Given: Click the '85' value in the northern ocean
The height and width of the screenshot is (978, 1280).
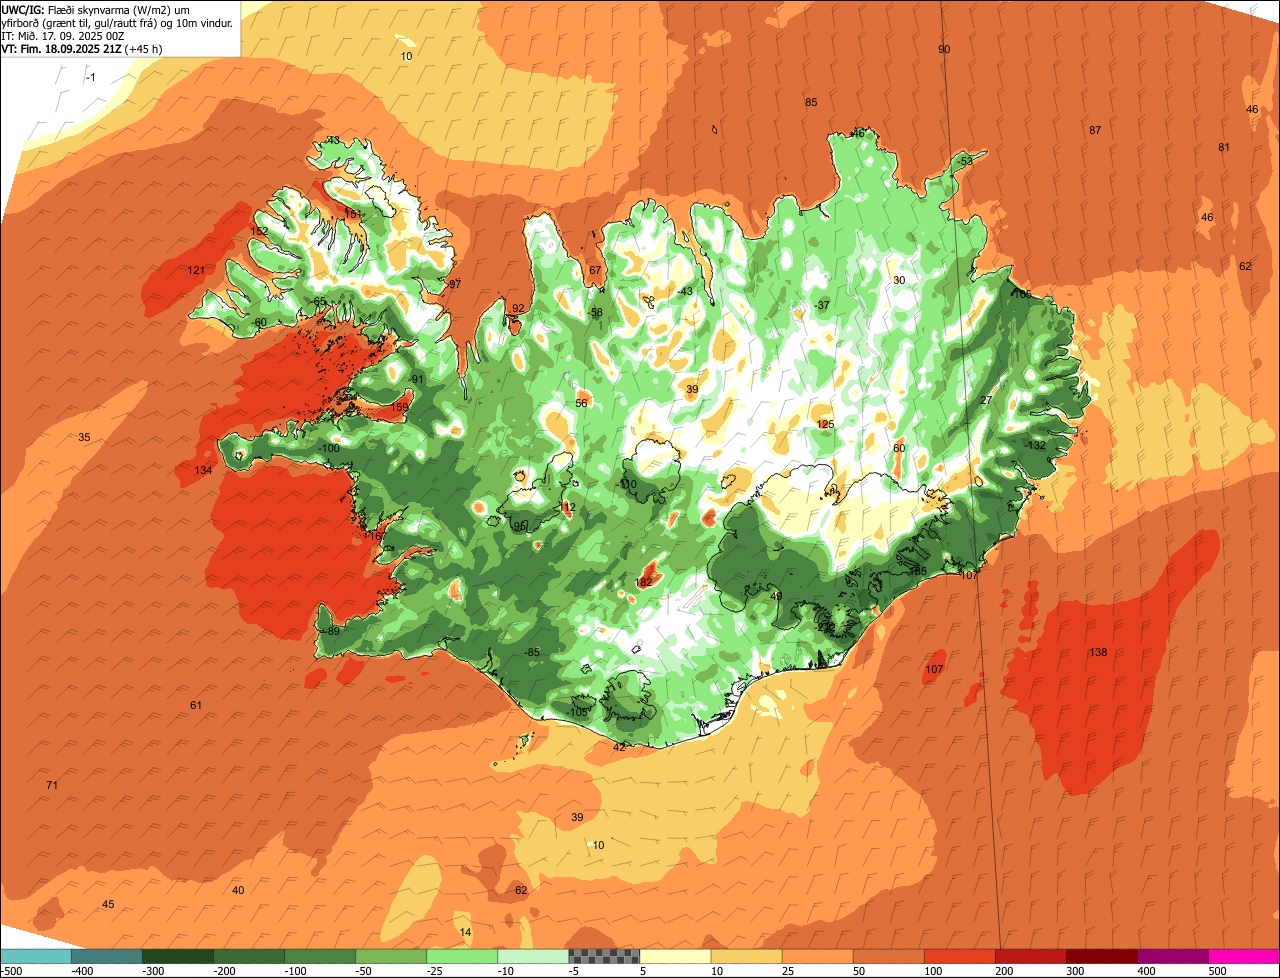Looking at the screenshot, I should (811, 102).
